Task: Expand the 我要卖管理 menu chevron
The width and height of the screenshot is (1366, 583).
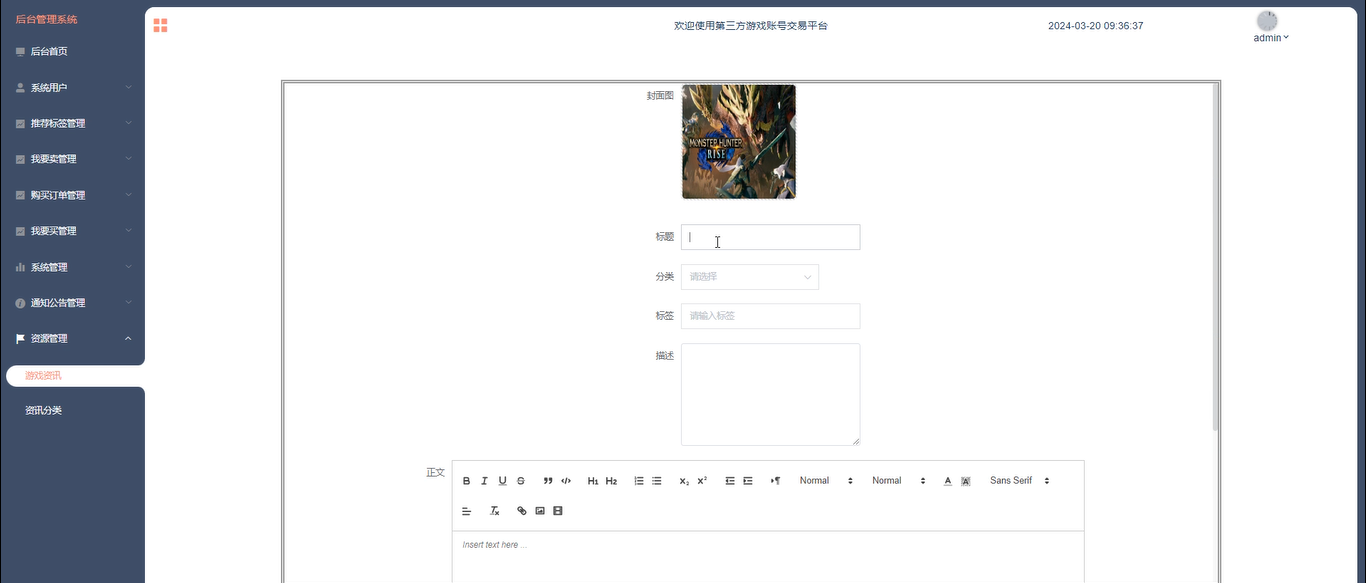Action: (x=128, y=159)
